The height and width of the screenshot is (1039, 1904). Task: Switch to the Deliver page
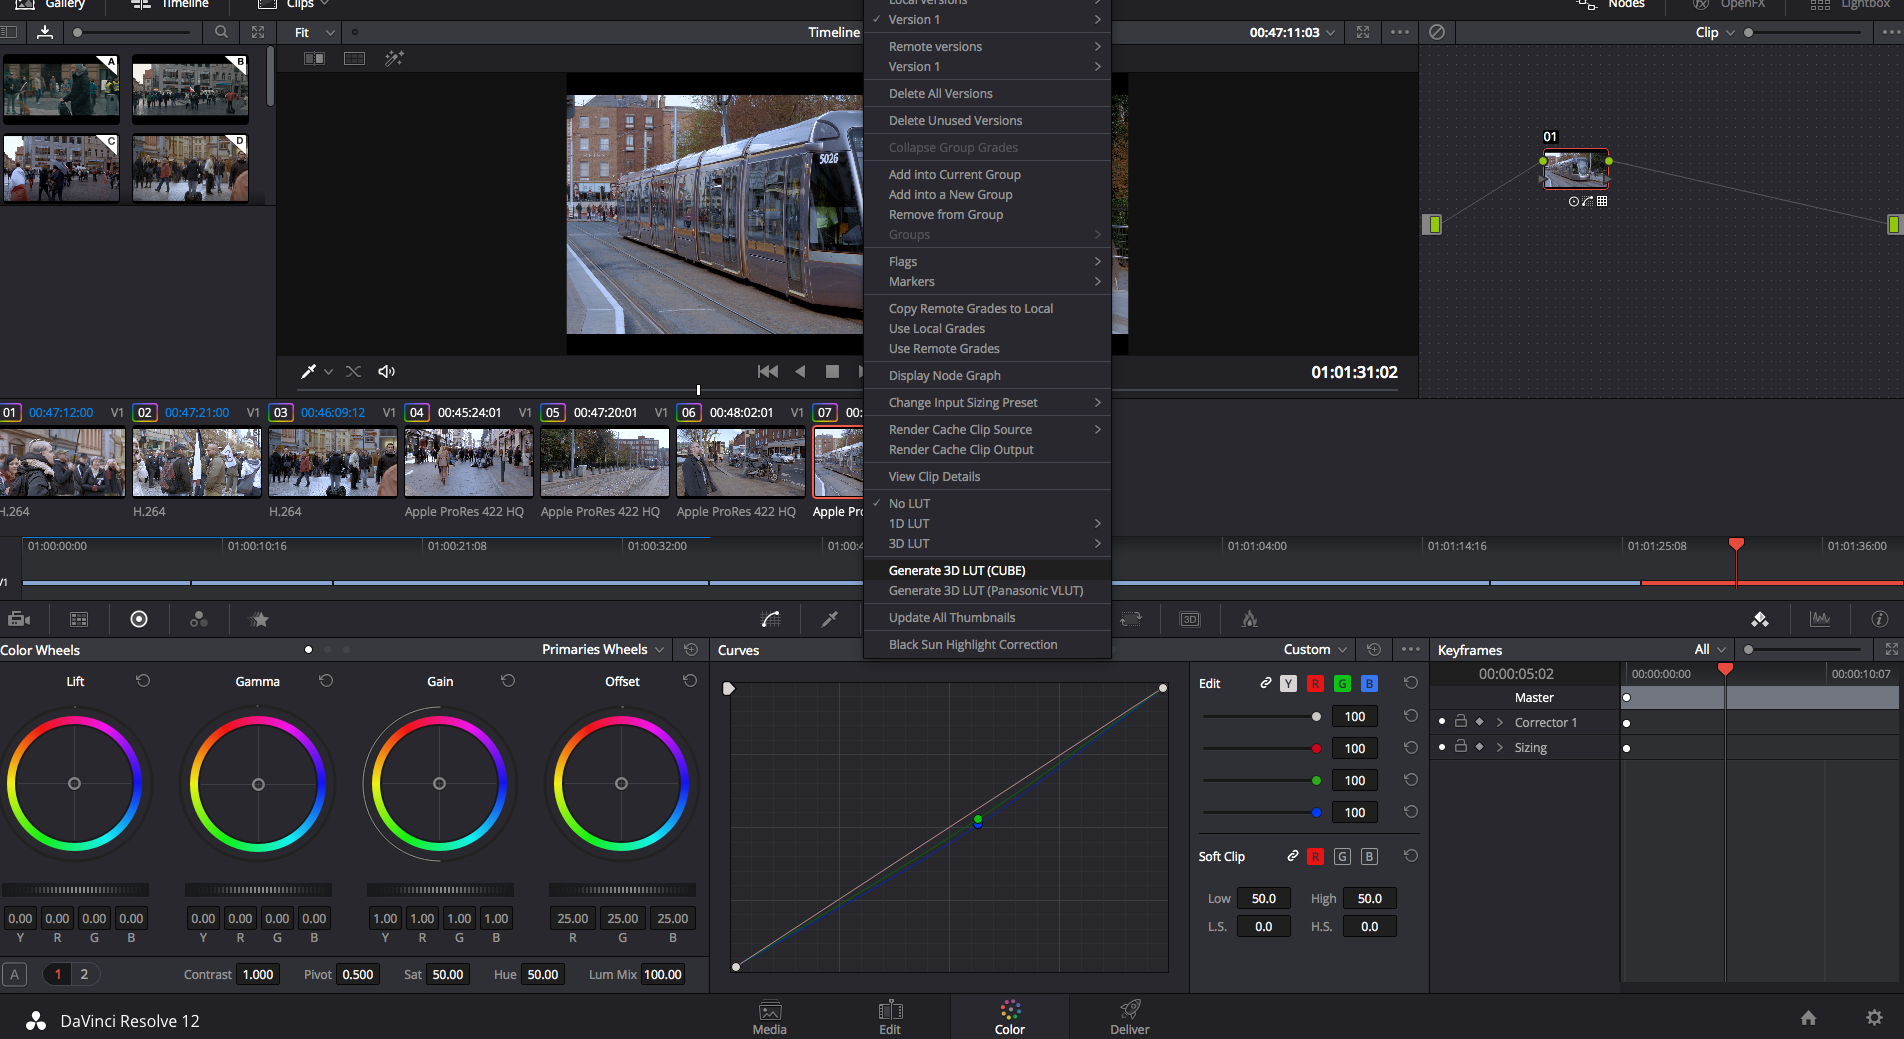(1129, 1017)
